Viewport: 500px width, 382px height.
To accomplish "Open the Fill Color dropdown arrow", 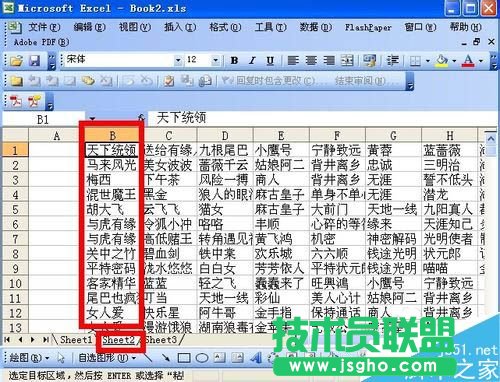I will [454, 61].
